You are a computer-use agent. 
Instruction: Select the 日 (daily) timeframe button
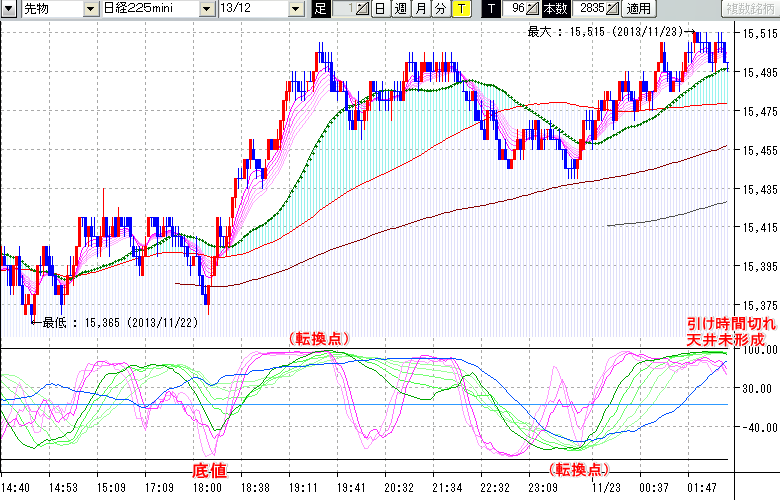click(380, 9)
